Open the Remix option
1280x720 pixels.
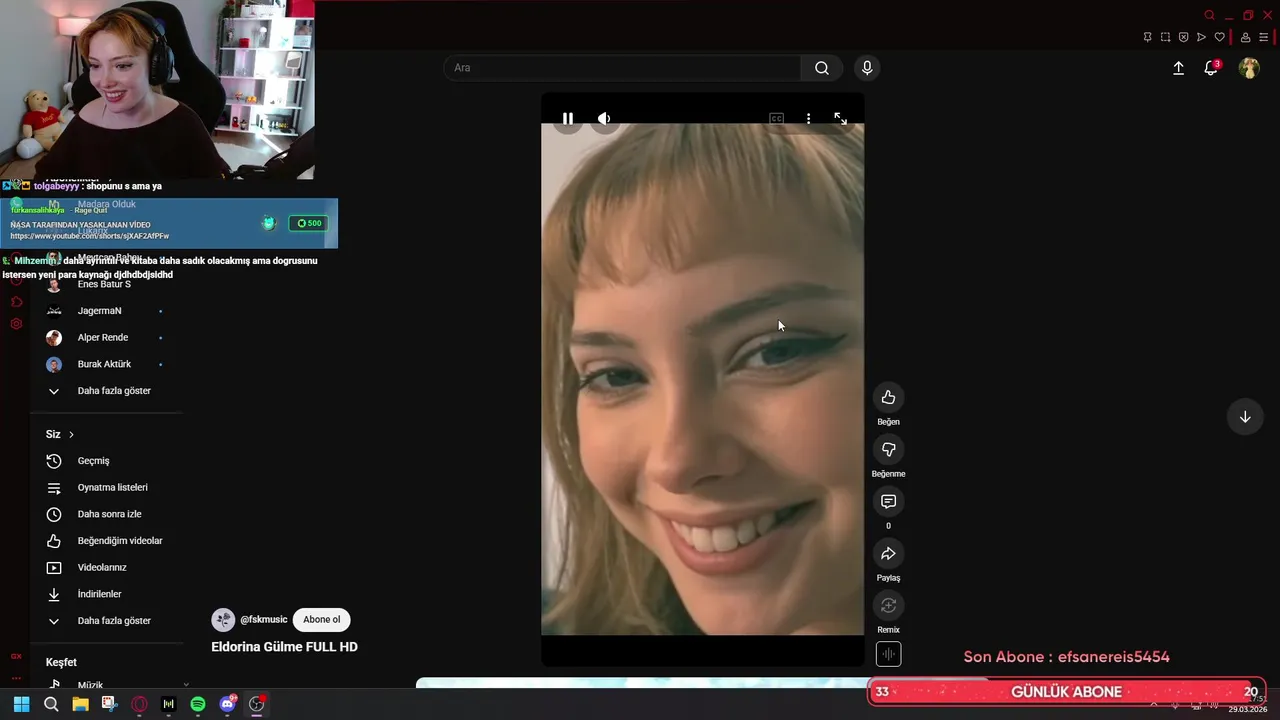tap(888, 606)
